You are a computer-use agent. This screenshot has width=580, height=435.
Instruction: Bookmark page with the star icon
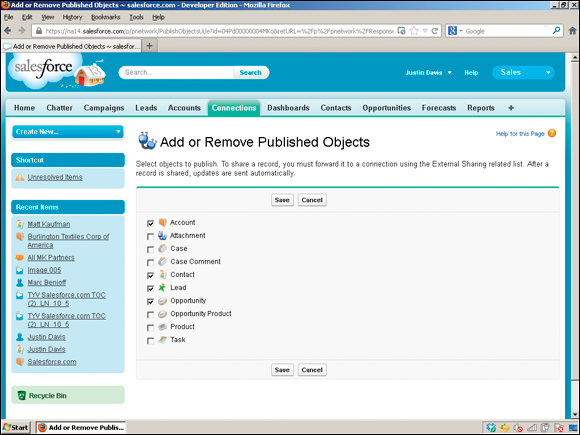[414, 31]
